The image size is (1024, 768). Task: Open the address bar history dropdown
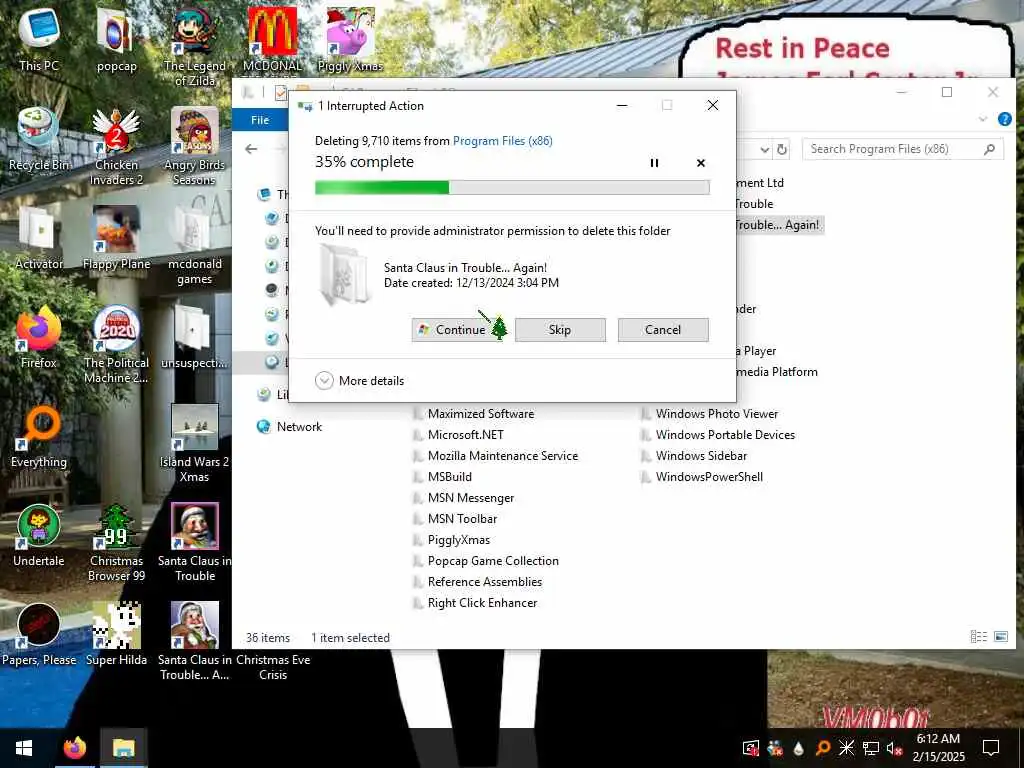[x=765, y=149]
